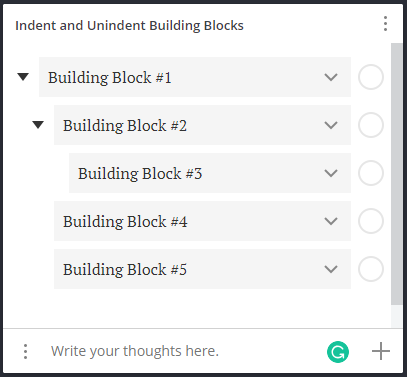This screenshot has width=407, height=377.
Task: Collapse Building Block #1 with its triangle
Action: (23, 77)
